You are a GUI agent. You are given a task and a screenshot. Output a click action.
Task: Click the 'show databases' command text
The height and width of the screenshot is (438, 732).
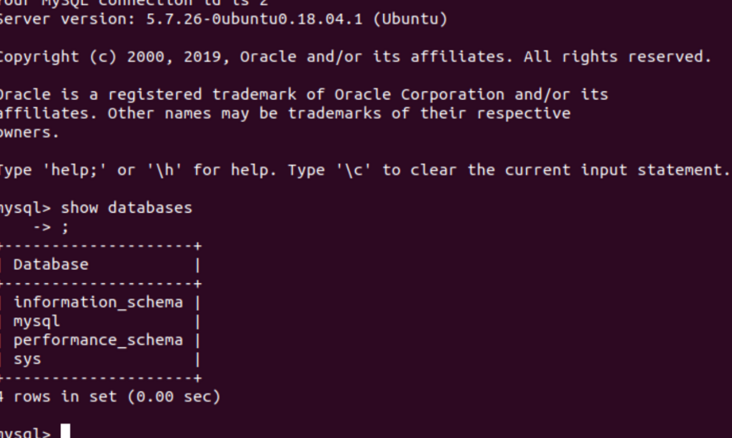(127, 207)
